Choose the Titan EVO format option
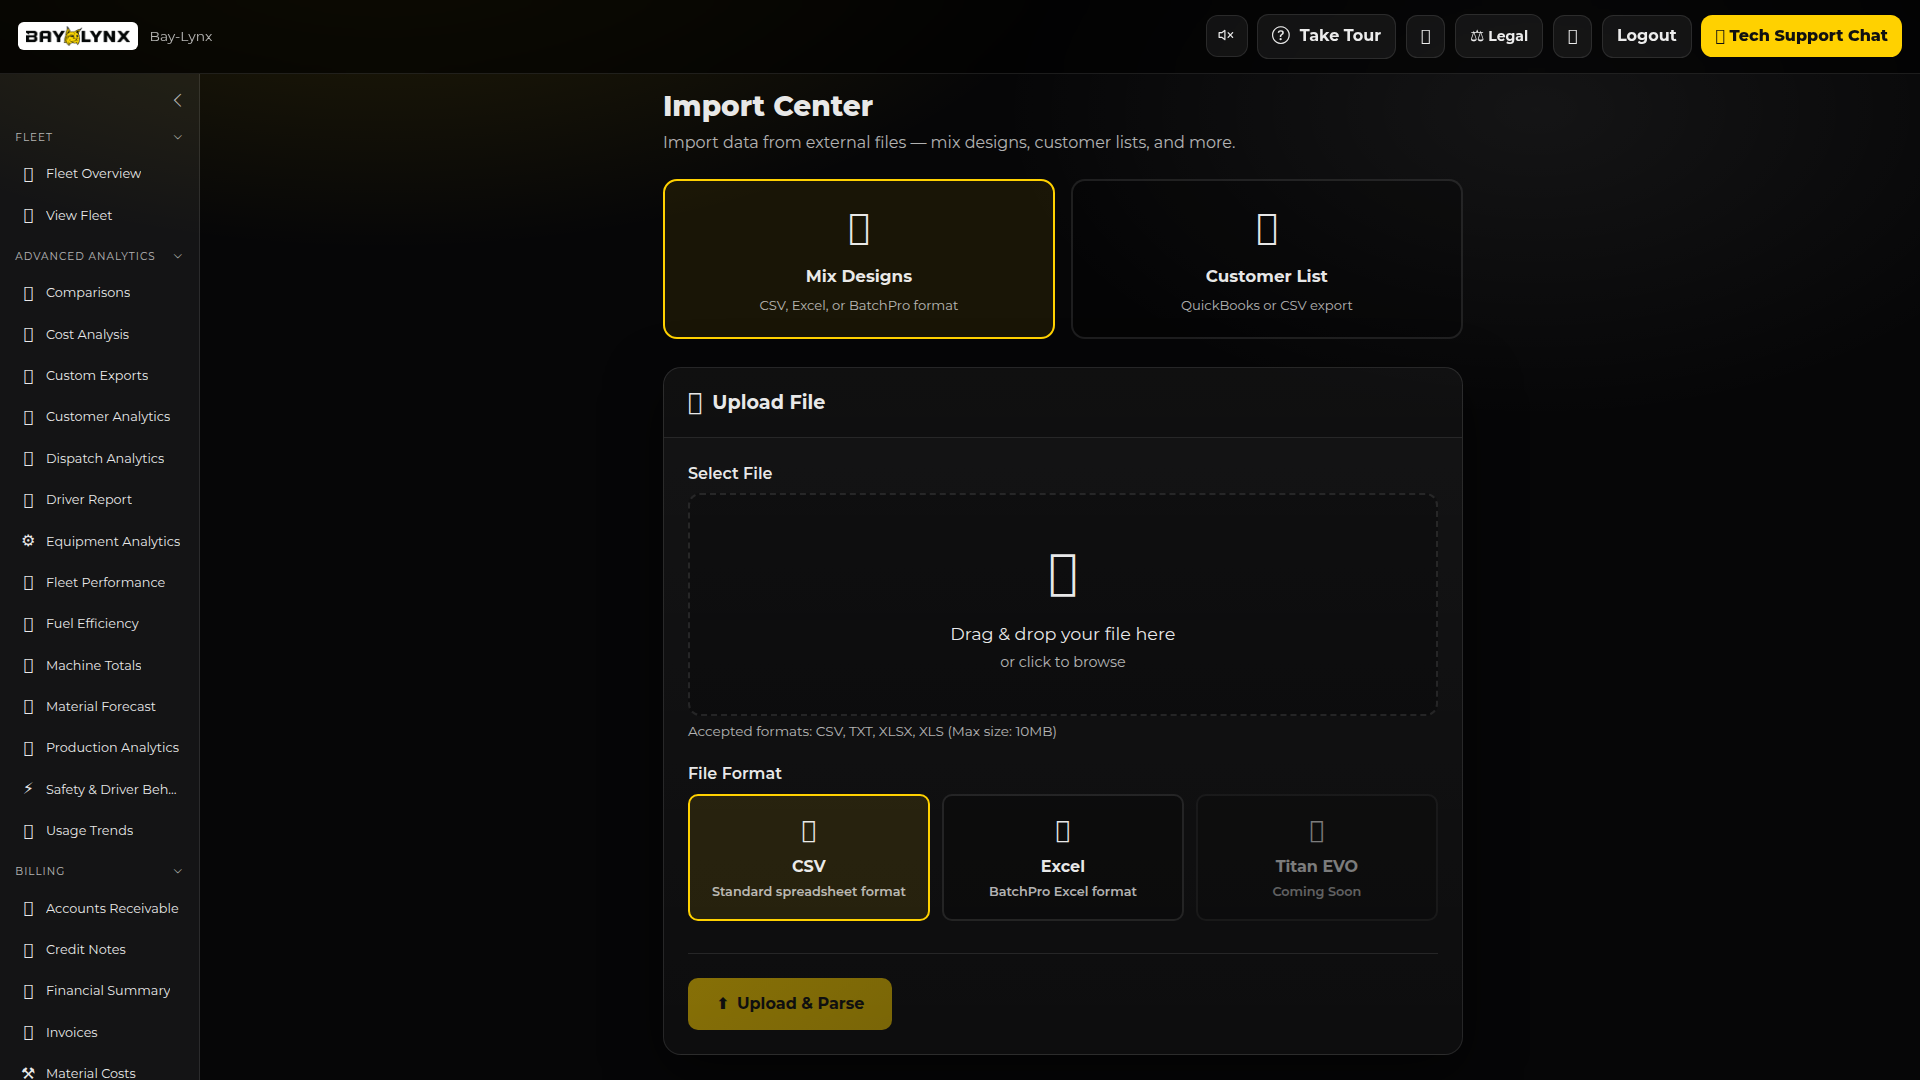This screenshot has width=1920, height=1080. [1316, 857]
